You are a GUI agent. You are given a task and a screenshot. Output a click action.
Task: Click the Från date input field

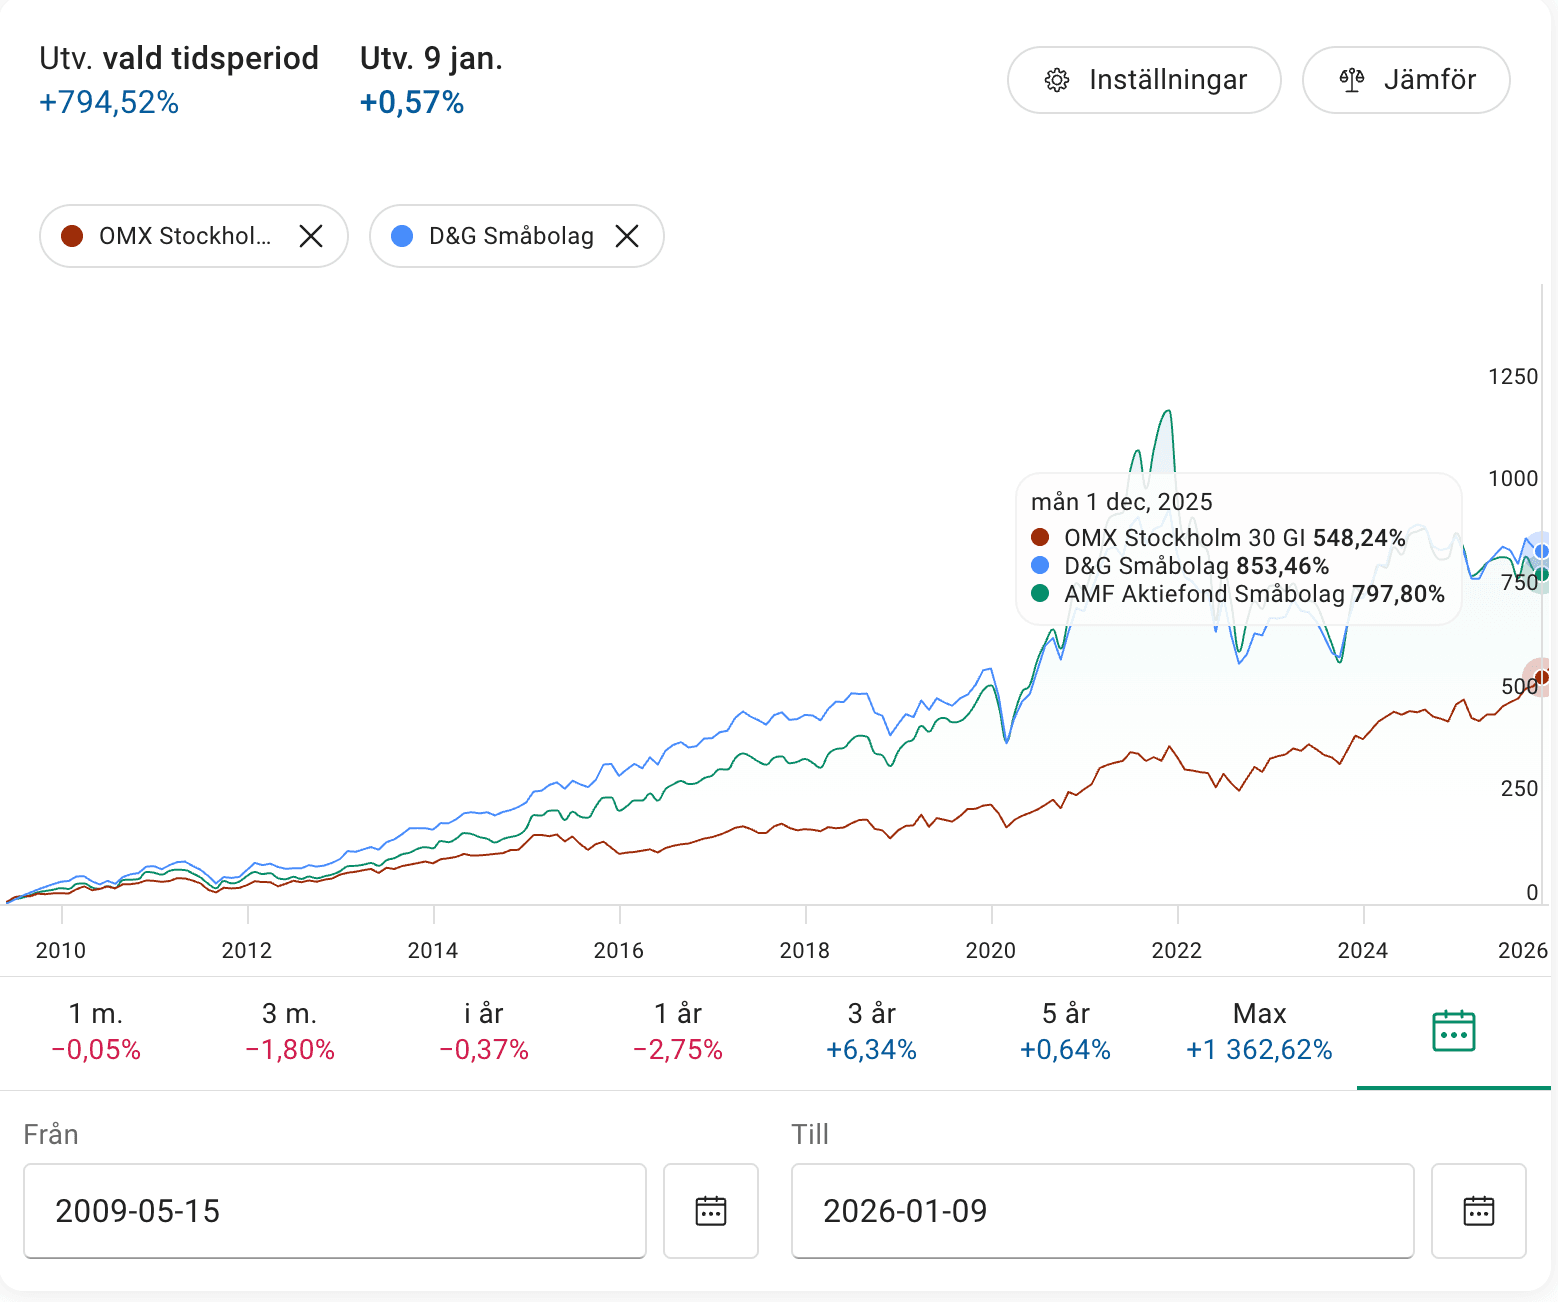[334, 1211]
